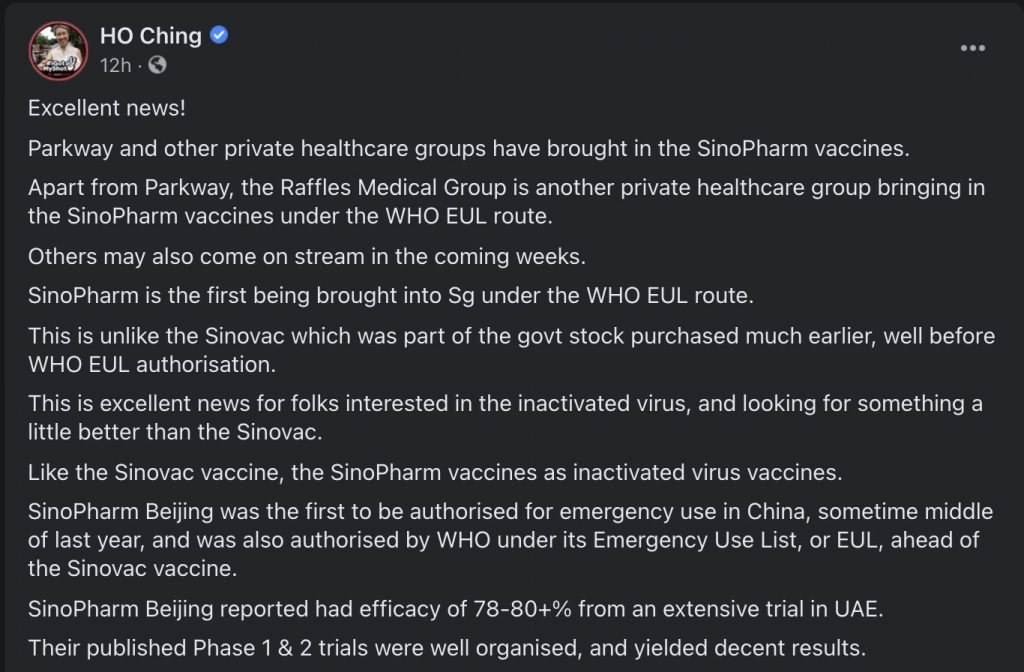This screenshot has width=1024, height=672.
Task: Click the "Others may also come on stream" line
Action: pos(305,255)
